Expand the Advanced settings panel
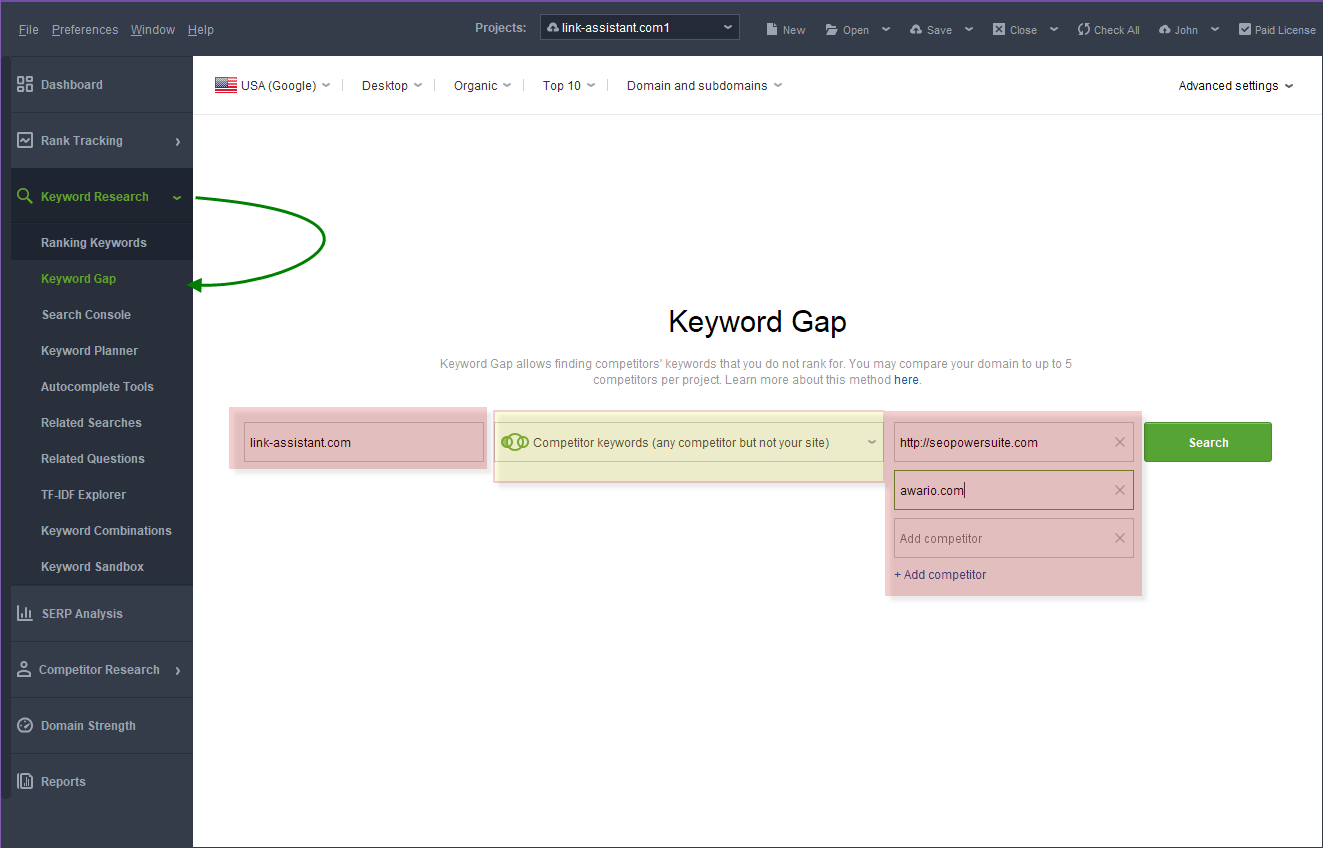Screen dimensions: 1323x848 pos(1235,85)
